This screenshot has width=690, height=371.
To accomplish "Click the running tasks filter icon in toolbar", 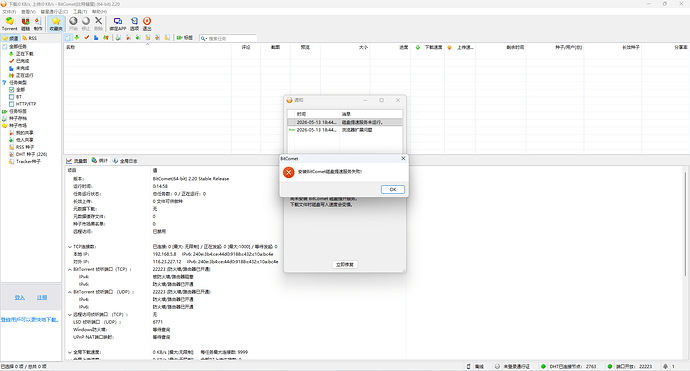I will 106,38.
